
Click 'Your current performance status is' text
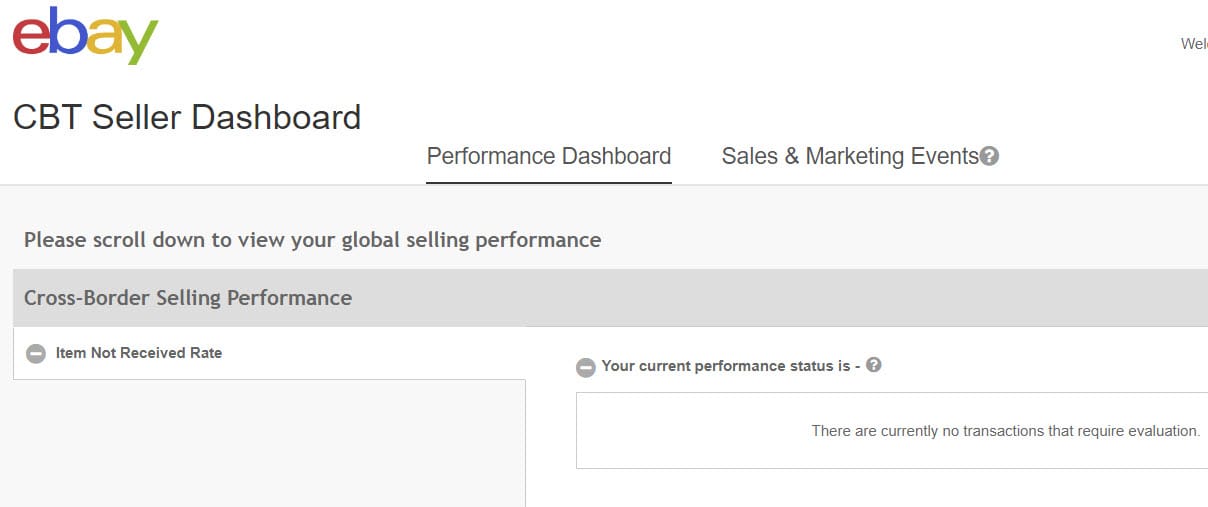pyautogui.click(x=731, y=366)
